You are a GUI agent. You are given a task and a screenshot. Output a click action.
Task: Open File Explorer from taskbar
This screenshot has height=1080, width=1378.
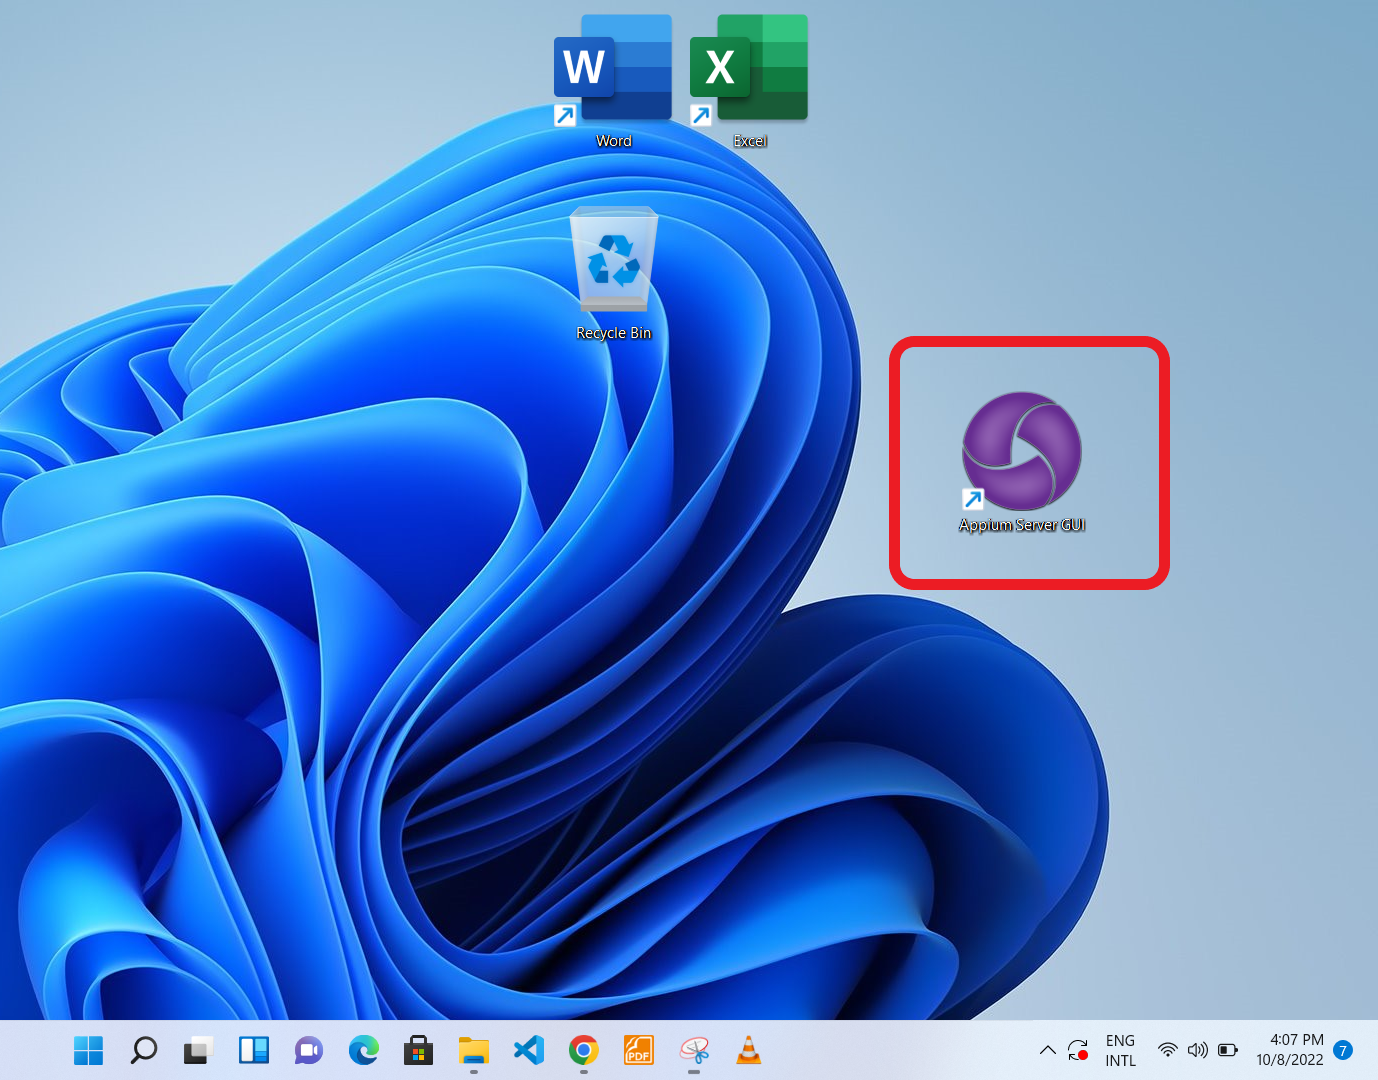coord(474,1050)
